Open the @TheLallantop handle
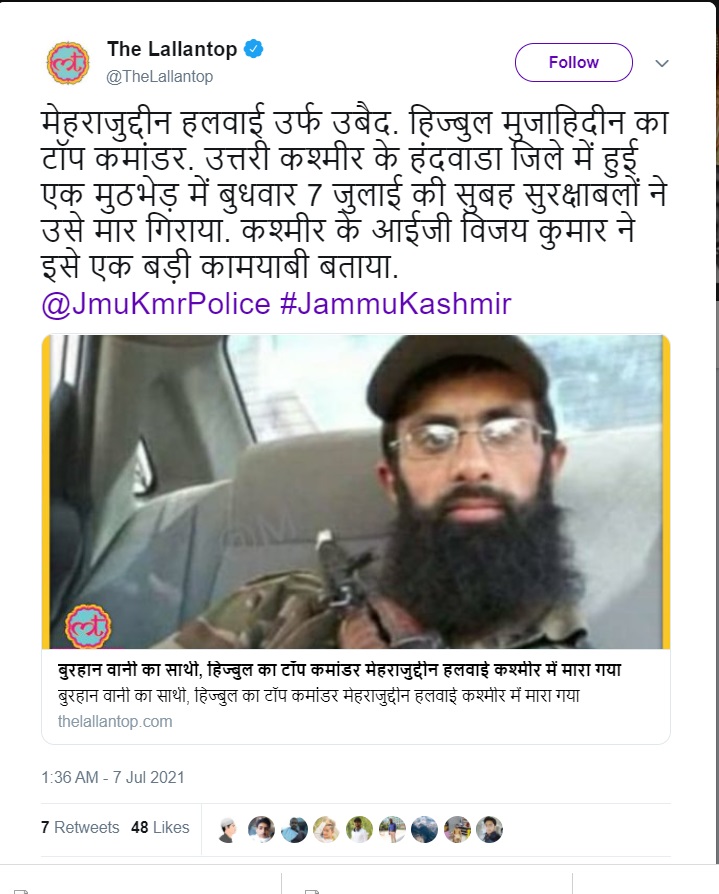 pos(160,76)
